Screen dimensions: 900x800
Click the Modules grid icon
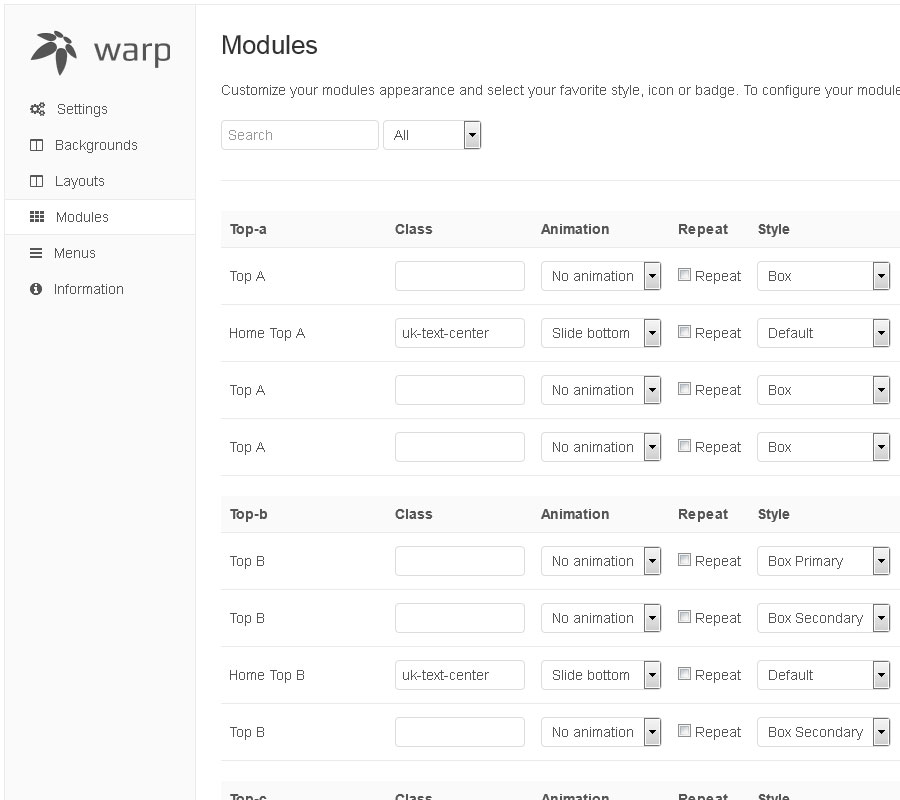point(37,217)
